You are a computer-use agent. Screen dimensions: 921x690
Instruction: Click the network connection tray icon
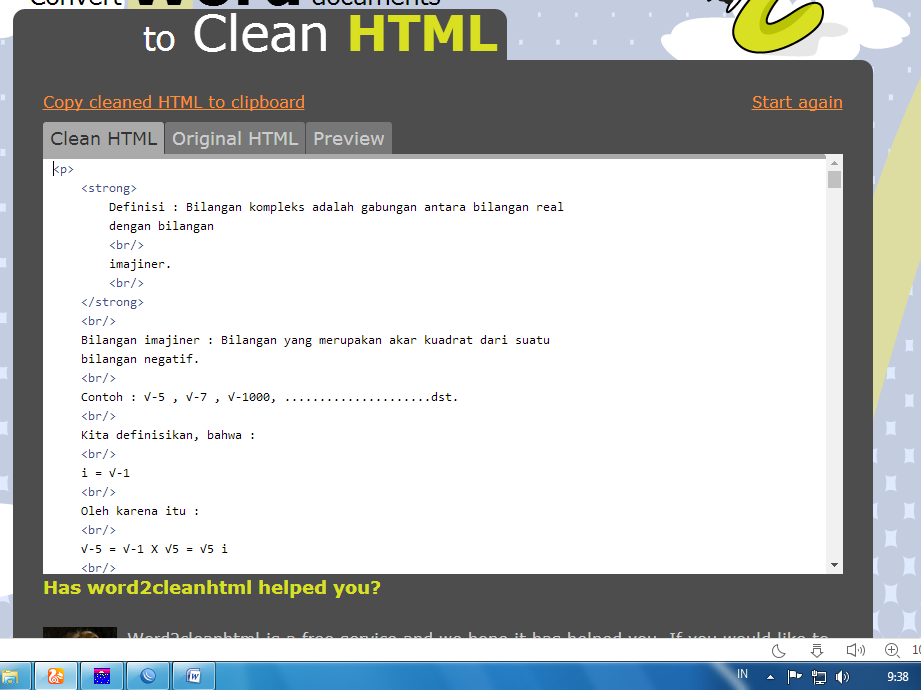tap(819, 677)
